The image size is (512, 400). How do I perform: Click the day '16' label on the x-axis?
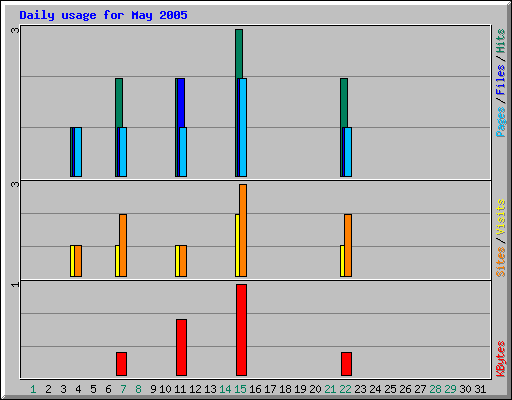(x=255, y=389)
